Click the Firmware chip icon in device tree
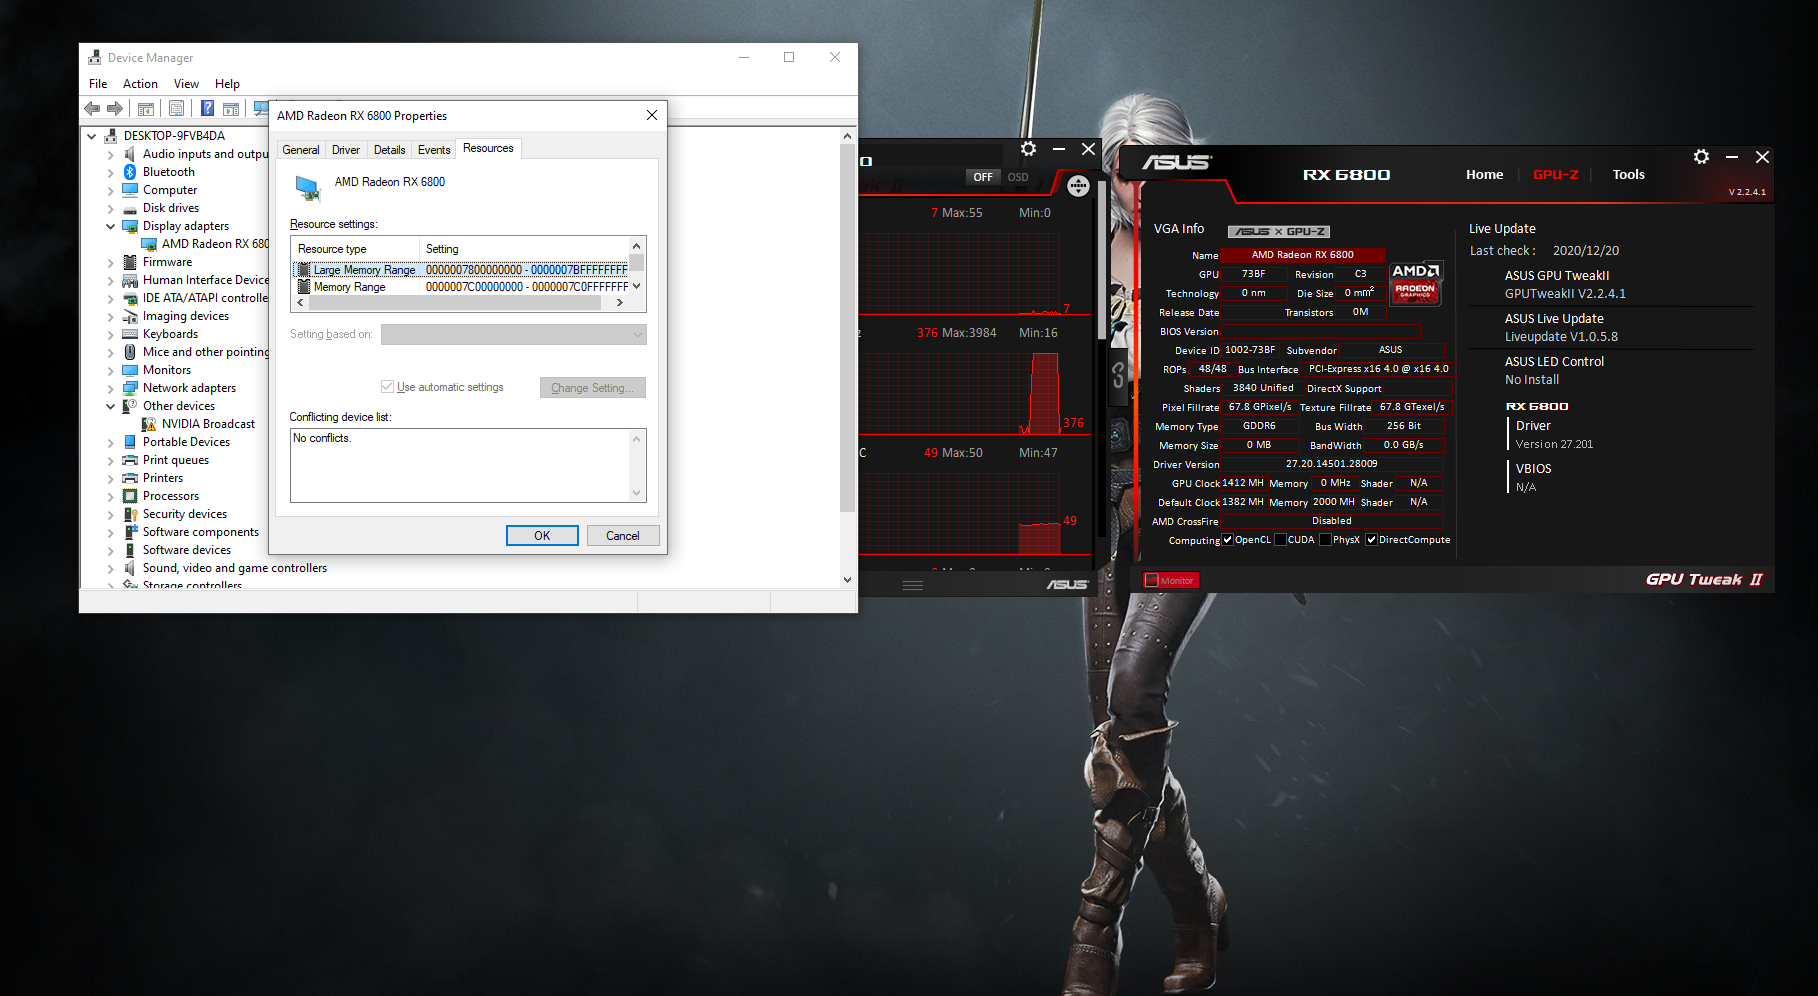 point(130,262)
